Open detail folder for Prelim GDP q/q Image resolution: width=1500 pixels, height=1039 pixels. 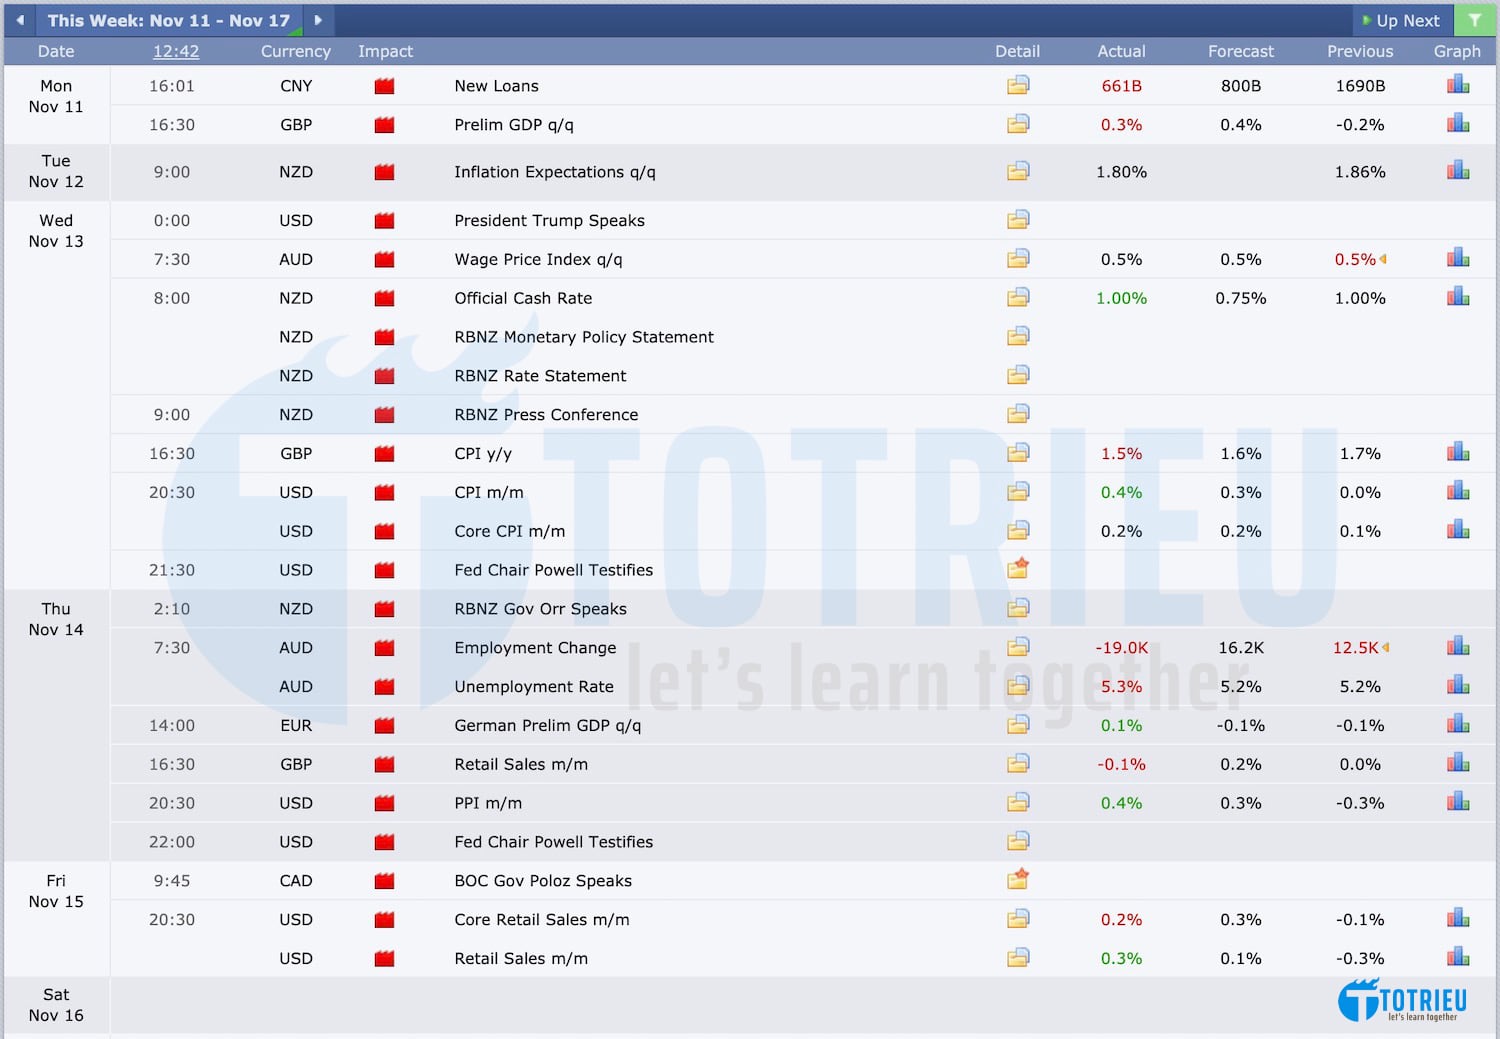point(1018,124)
